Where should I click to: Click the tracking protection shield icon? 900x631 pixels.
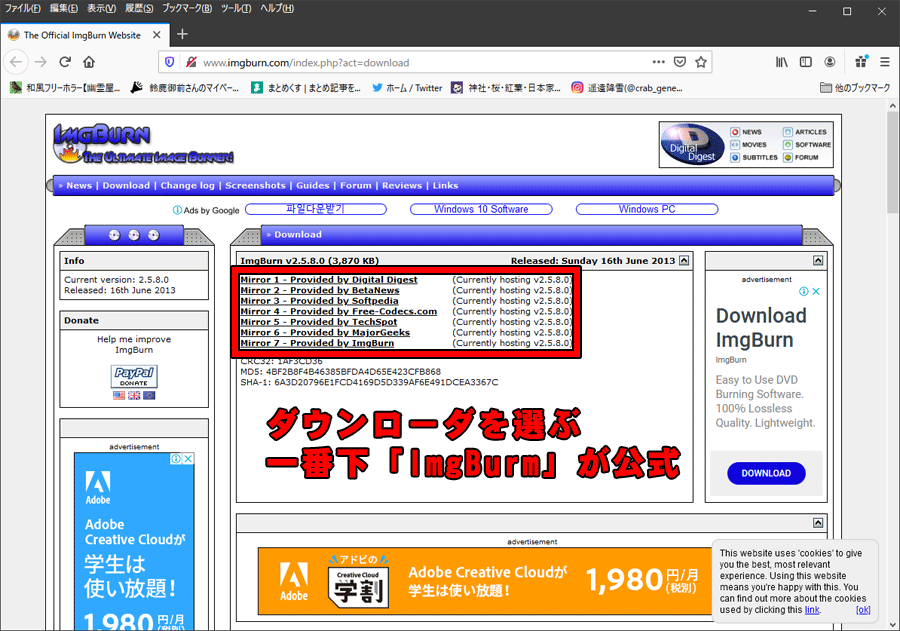[x=169, y=62]
